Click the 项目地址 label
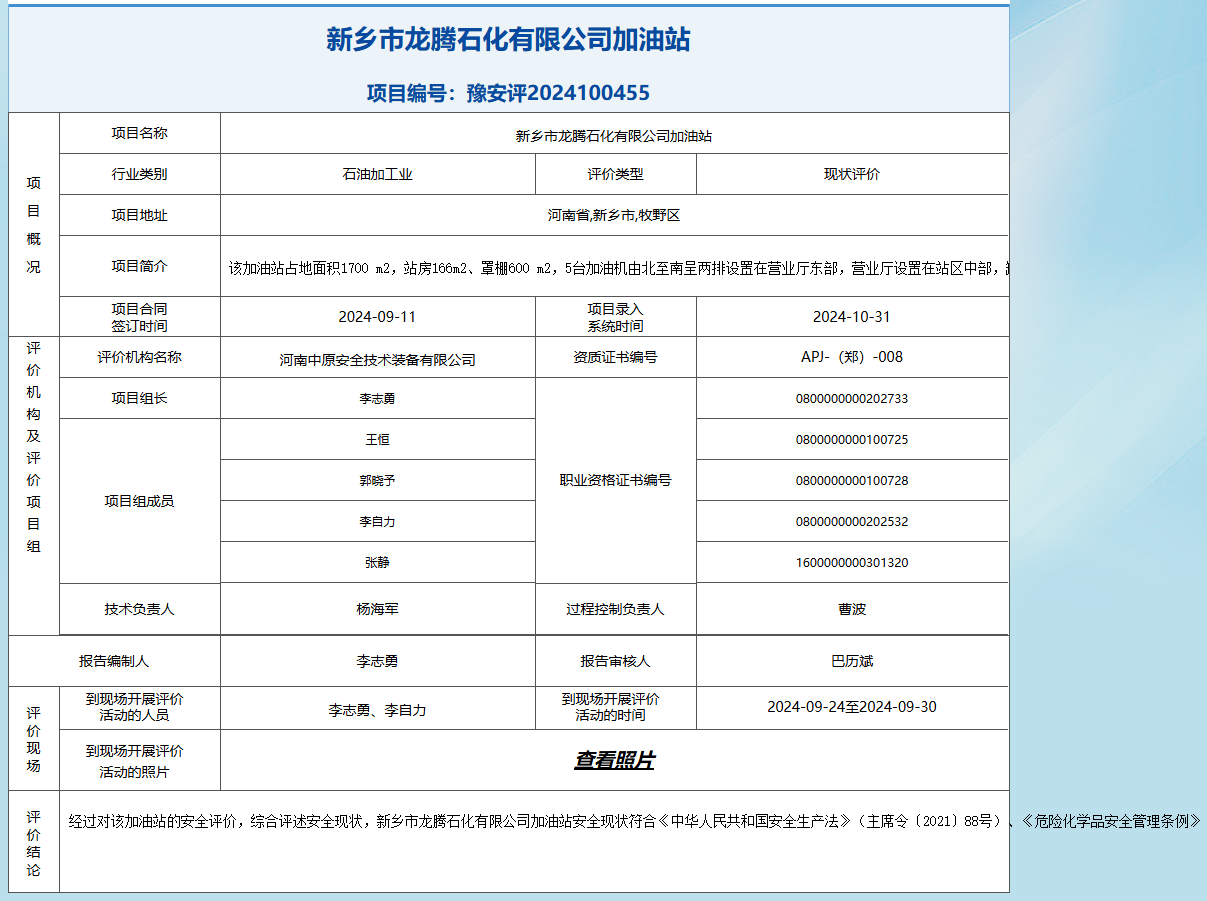Screen dimensions: 1207x901 pyautogui.click(x=139, y=215)
